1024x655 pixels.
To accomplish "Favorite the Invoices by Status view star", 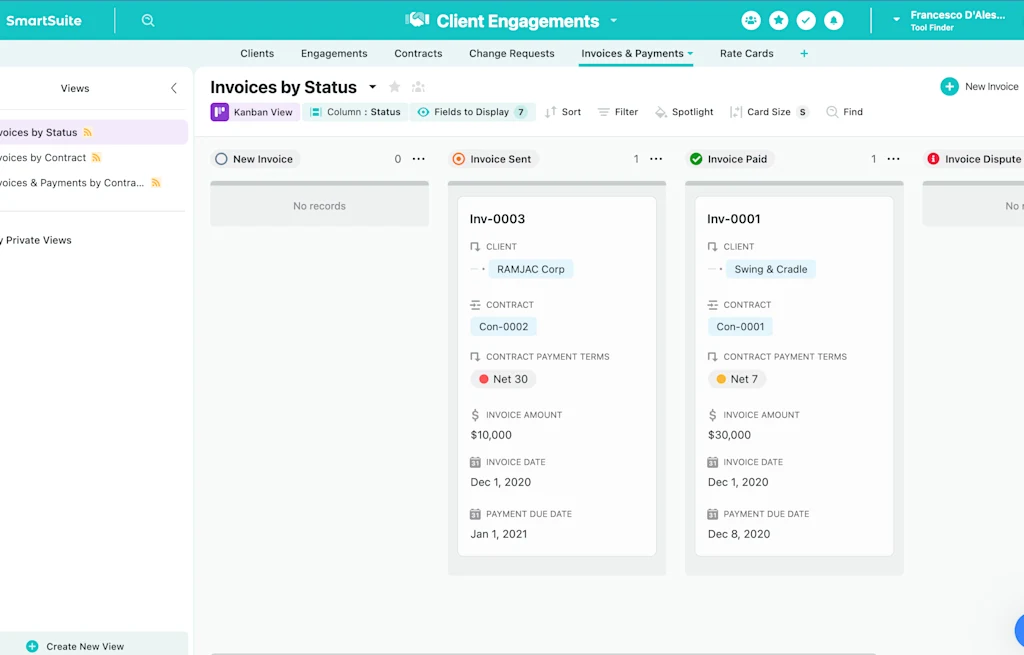I will [394, 87].
